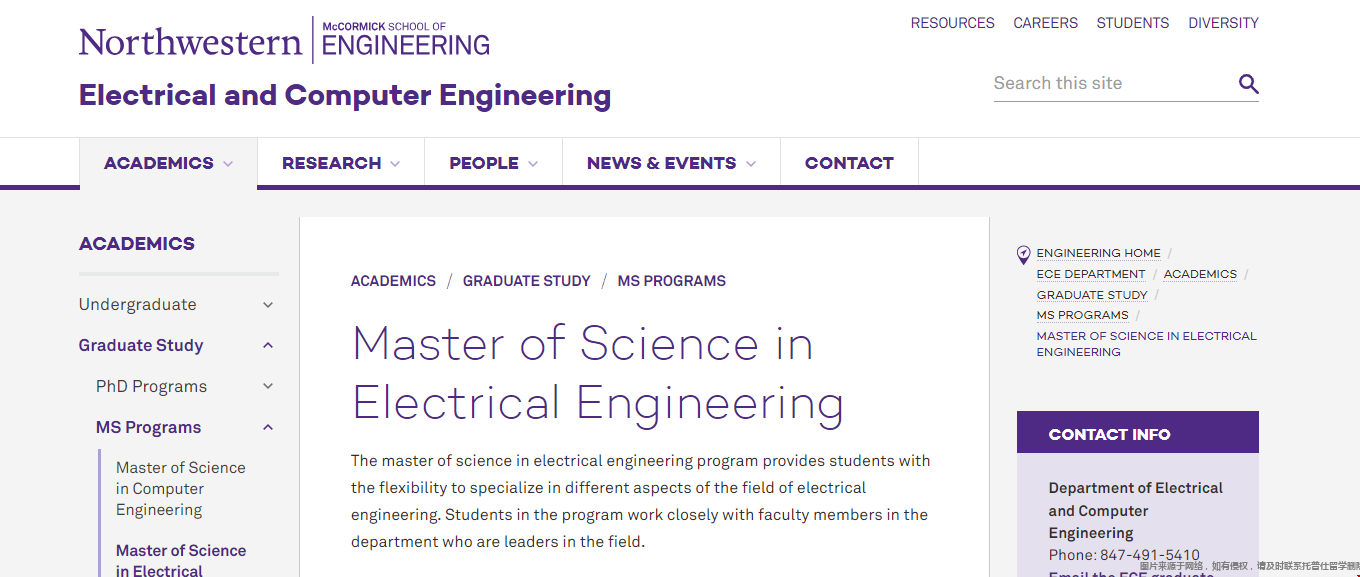
Task: Expand the PhD Programs submenu chevron
Action: (x=268, y=387)
